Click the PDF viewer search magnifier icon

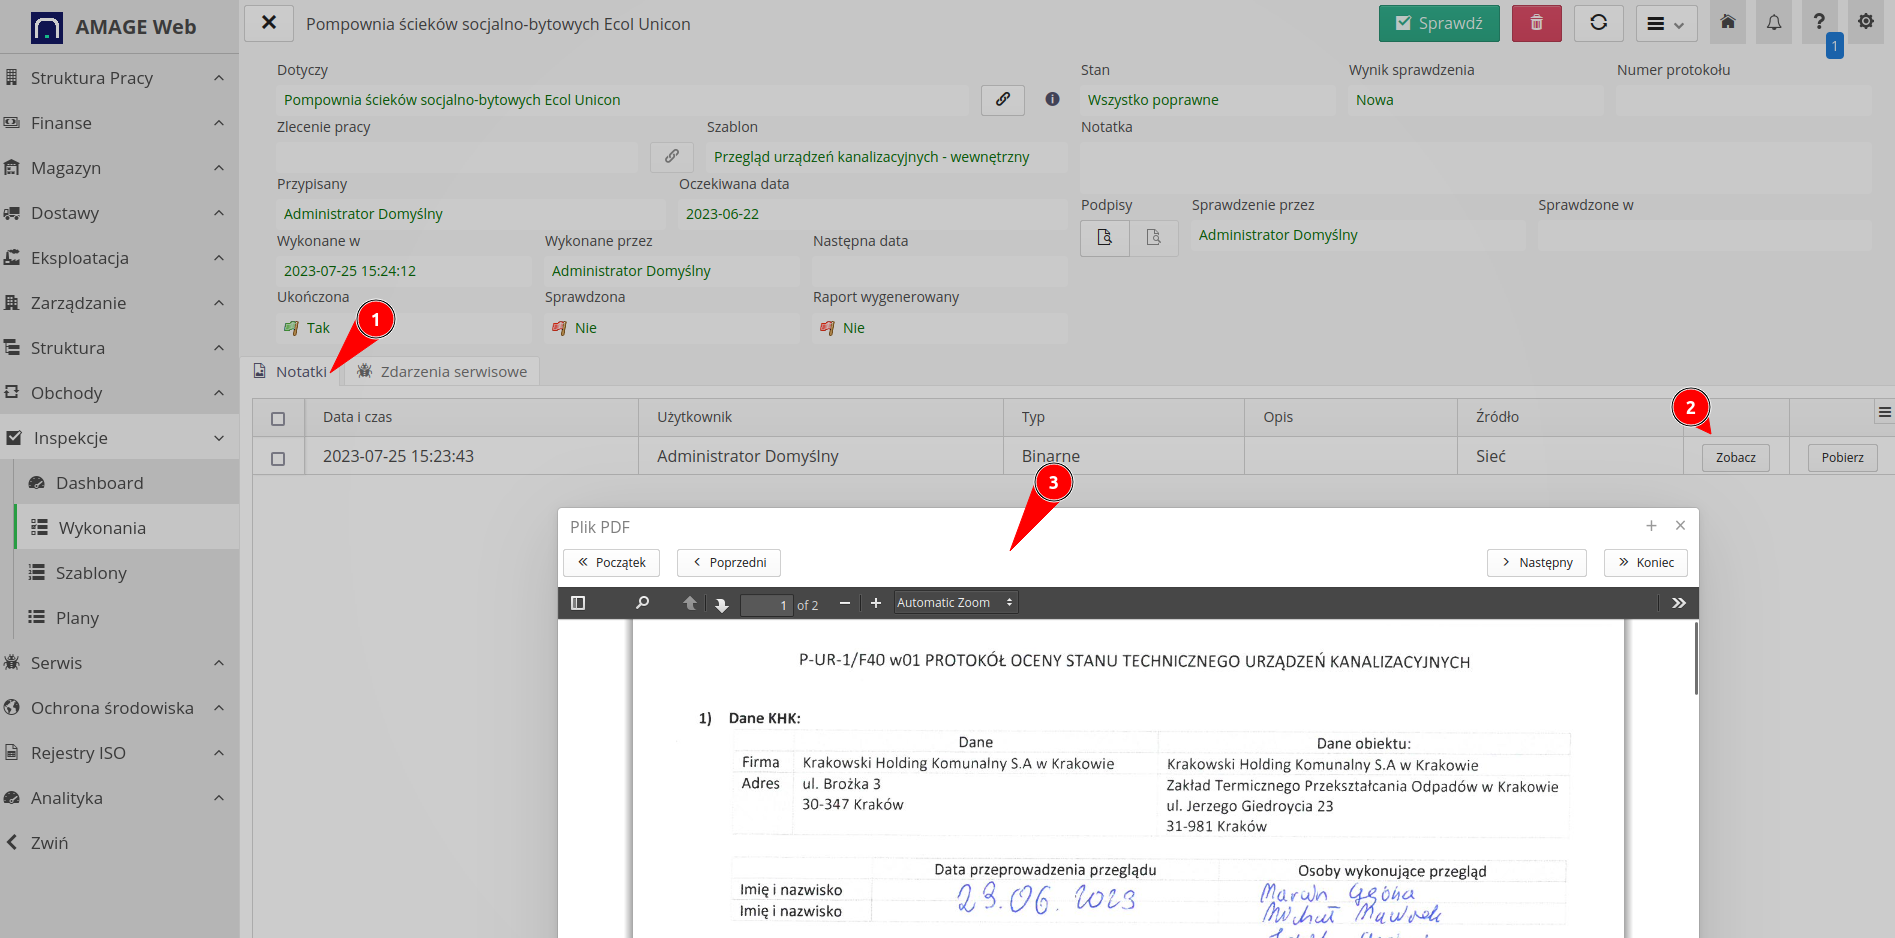(x=642, y=603)
